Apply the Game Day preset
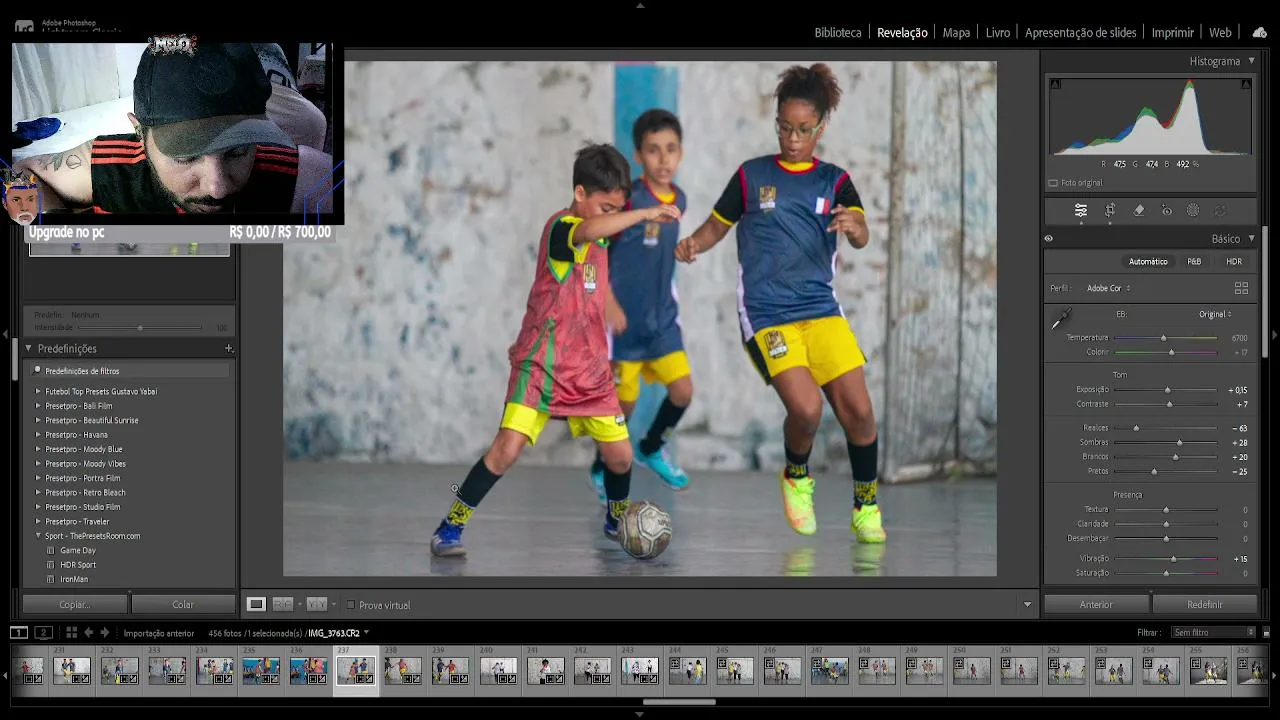1280x720 pixels. (78, 550)
